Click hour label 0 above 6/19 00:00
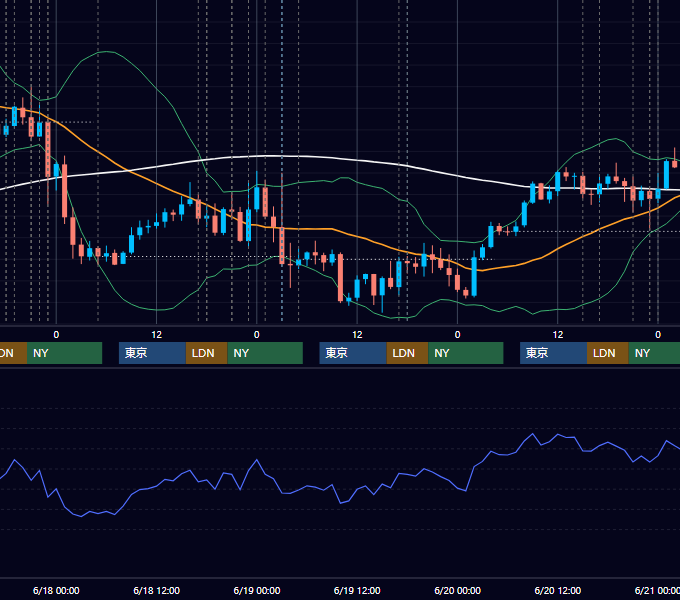The width and height of the screenshot is (680, 600). (x=257, y=335)
